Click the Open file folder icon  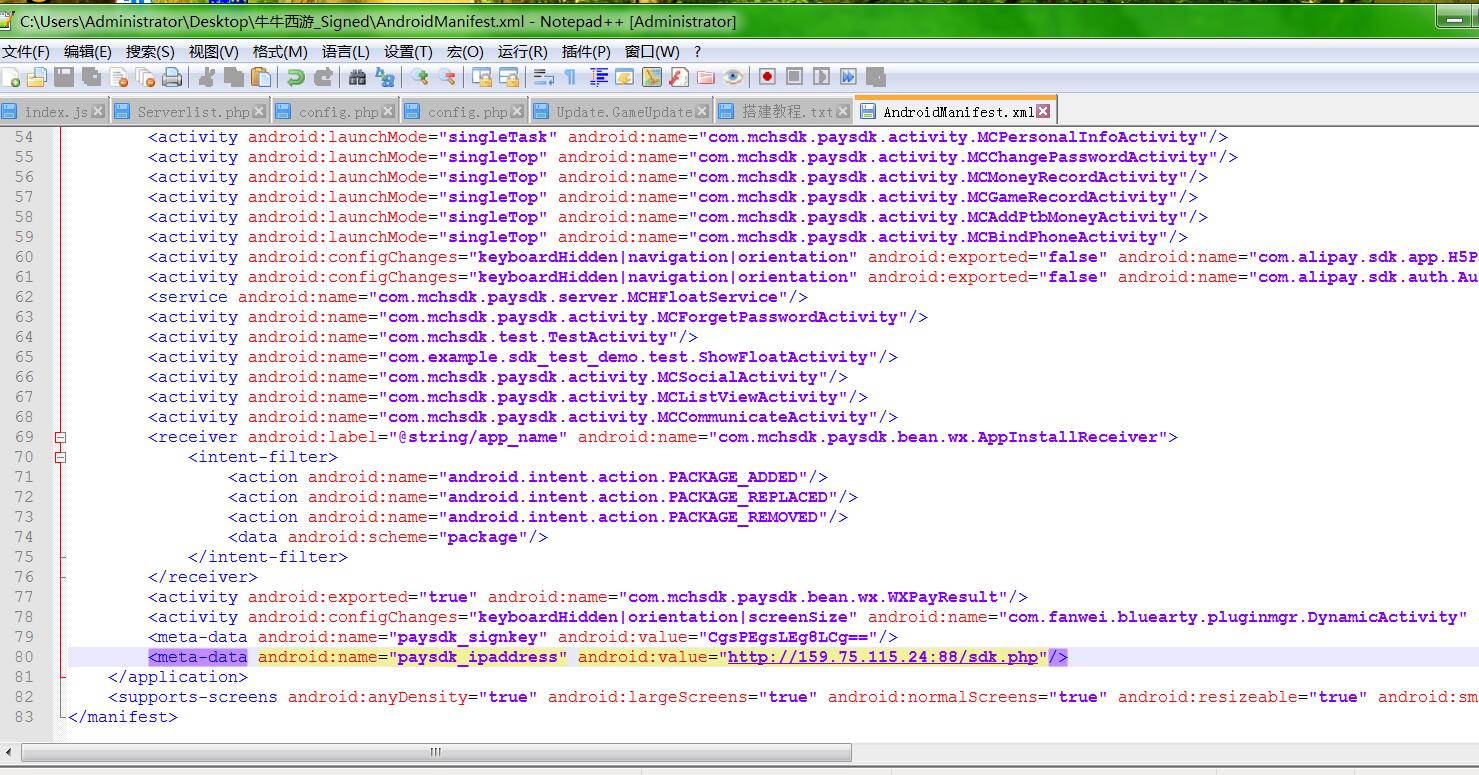point(37,77)
